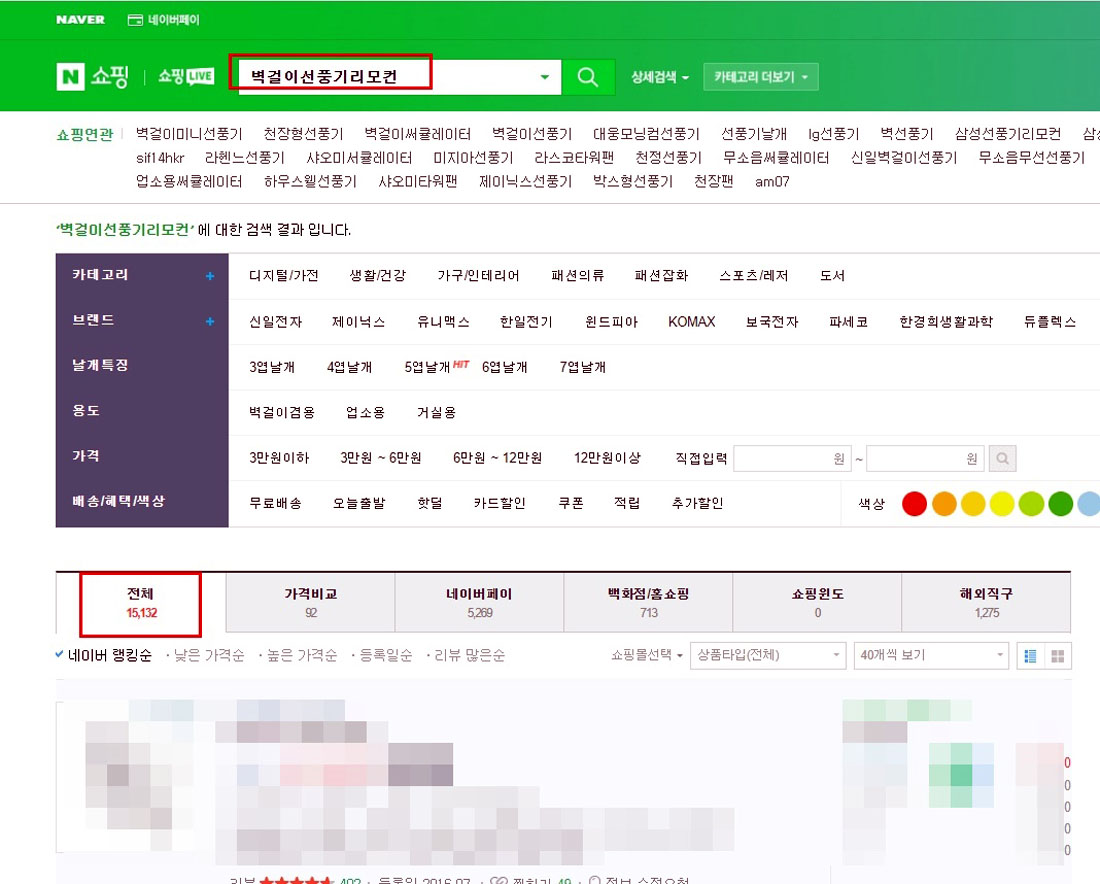
Task: Open related search am07
Action: point(772,182)
